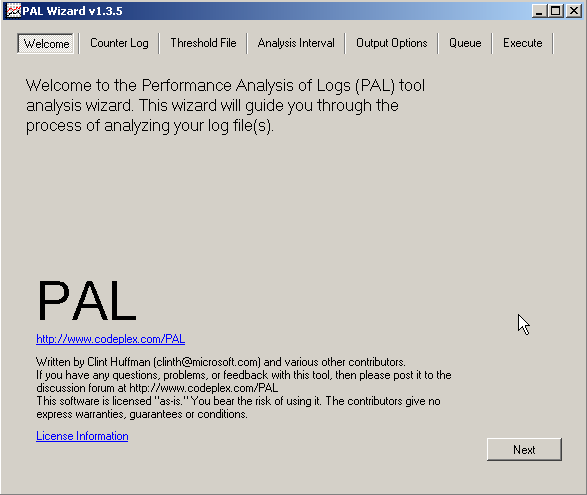Click the PAL Wizard title bar icon
Screen dimensions: 587x495
point(14,10)
